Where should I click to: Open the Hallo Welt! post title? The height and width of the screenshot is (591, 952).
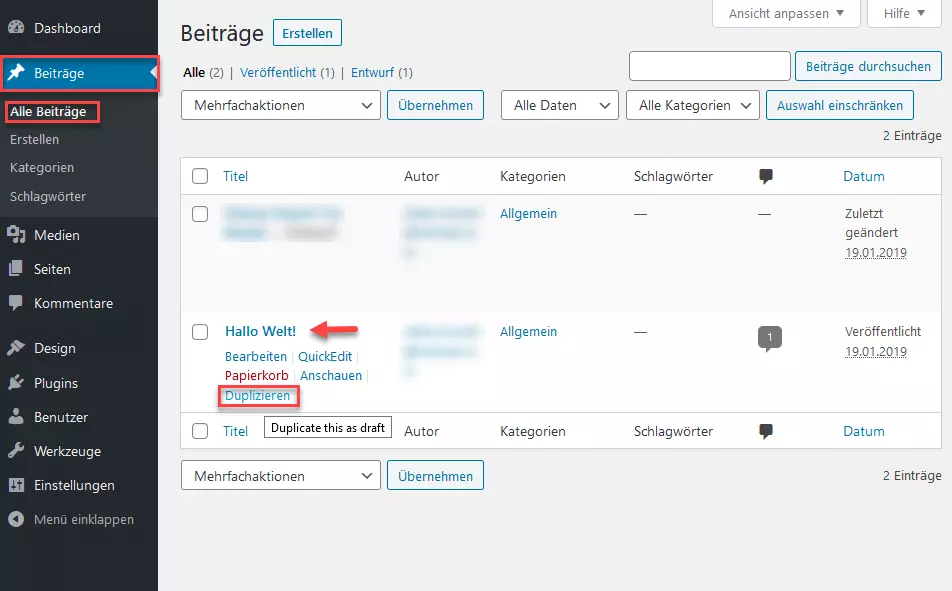coord(260,331)
